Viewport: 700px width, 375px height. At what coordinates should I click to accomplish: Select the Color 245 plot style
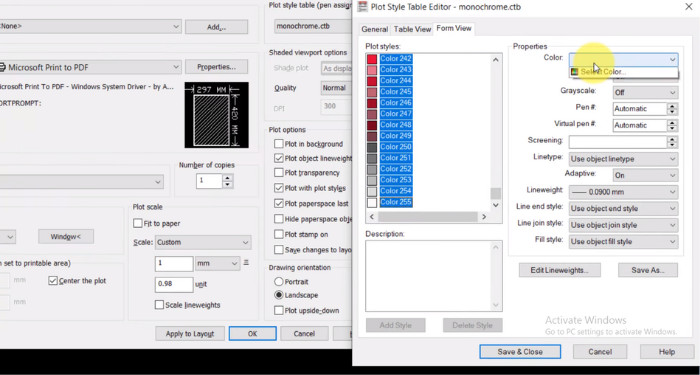tap(396, 92)
